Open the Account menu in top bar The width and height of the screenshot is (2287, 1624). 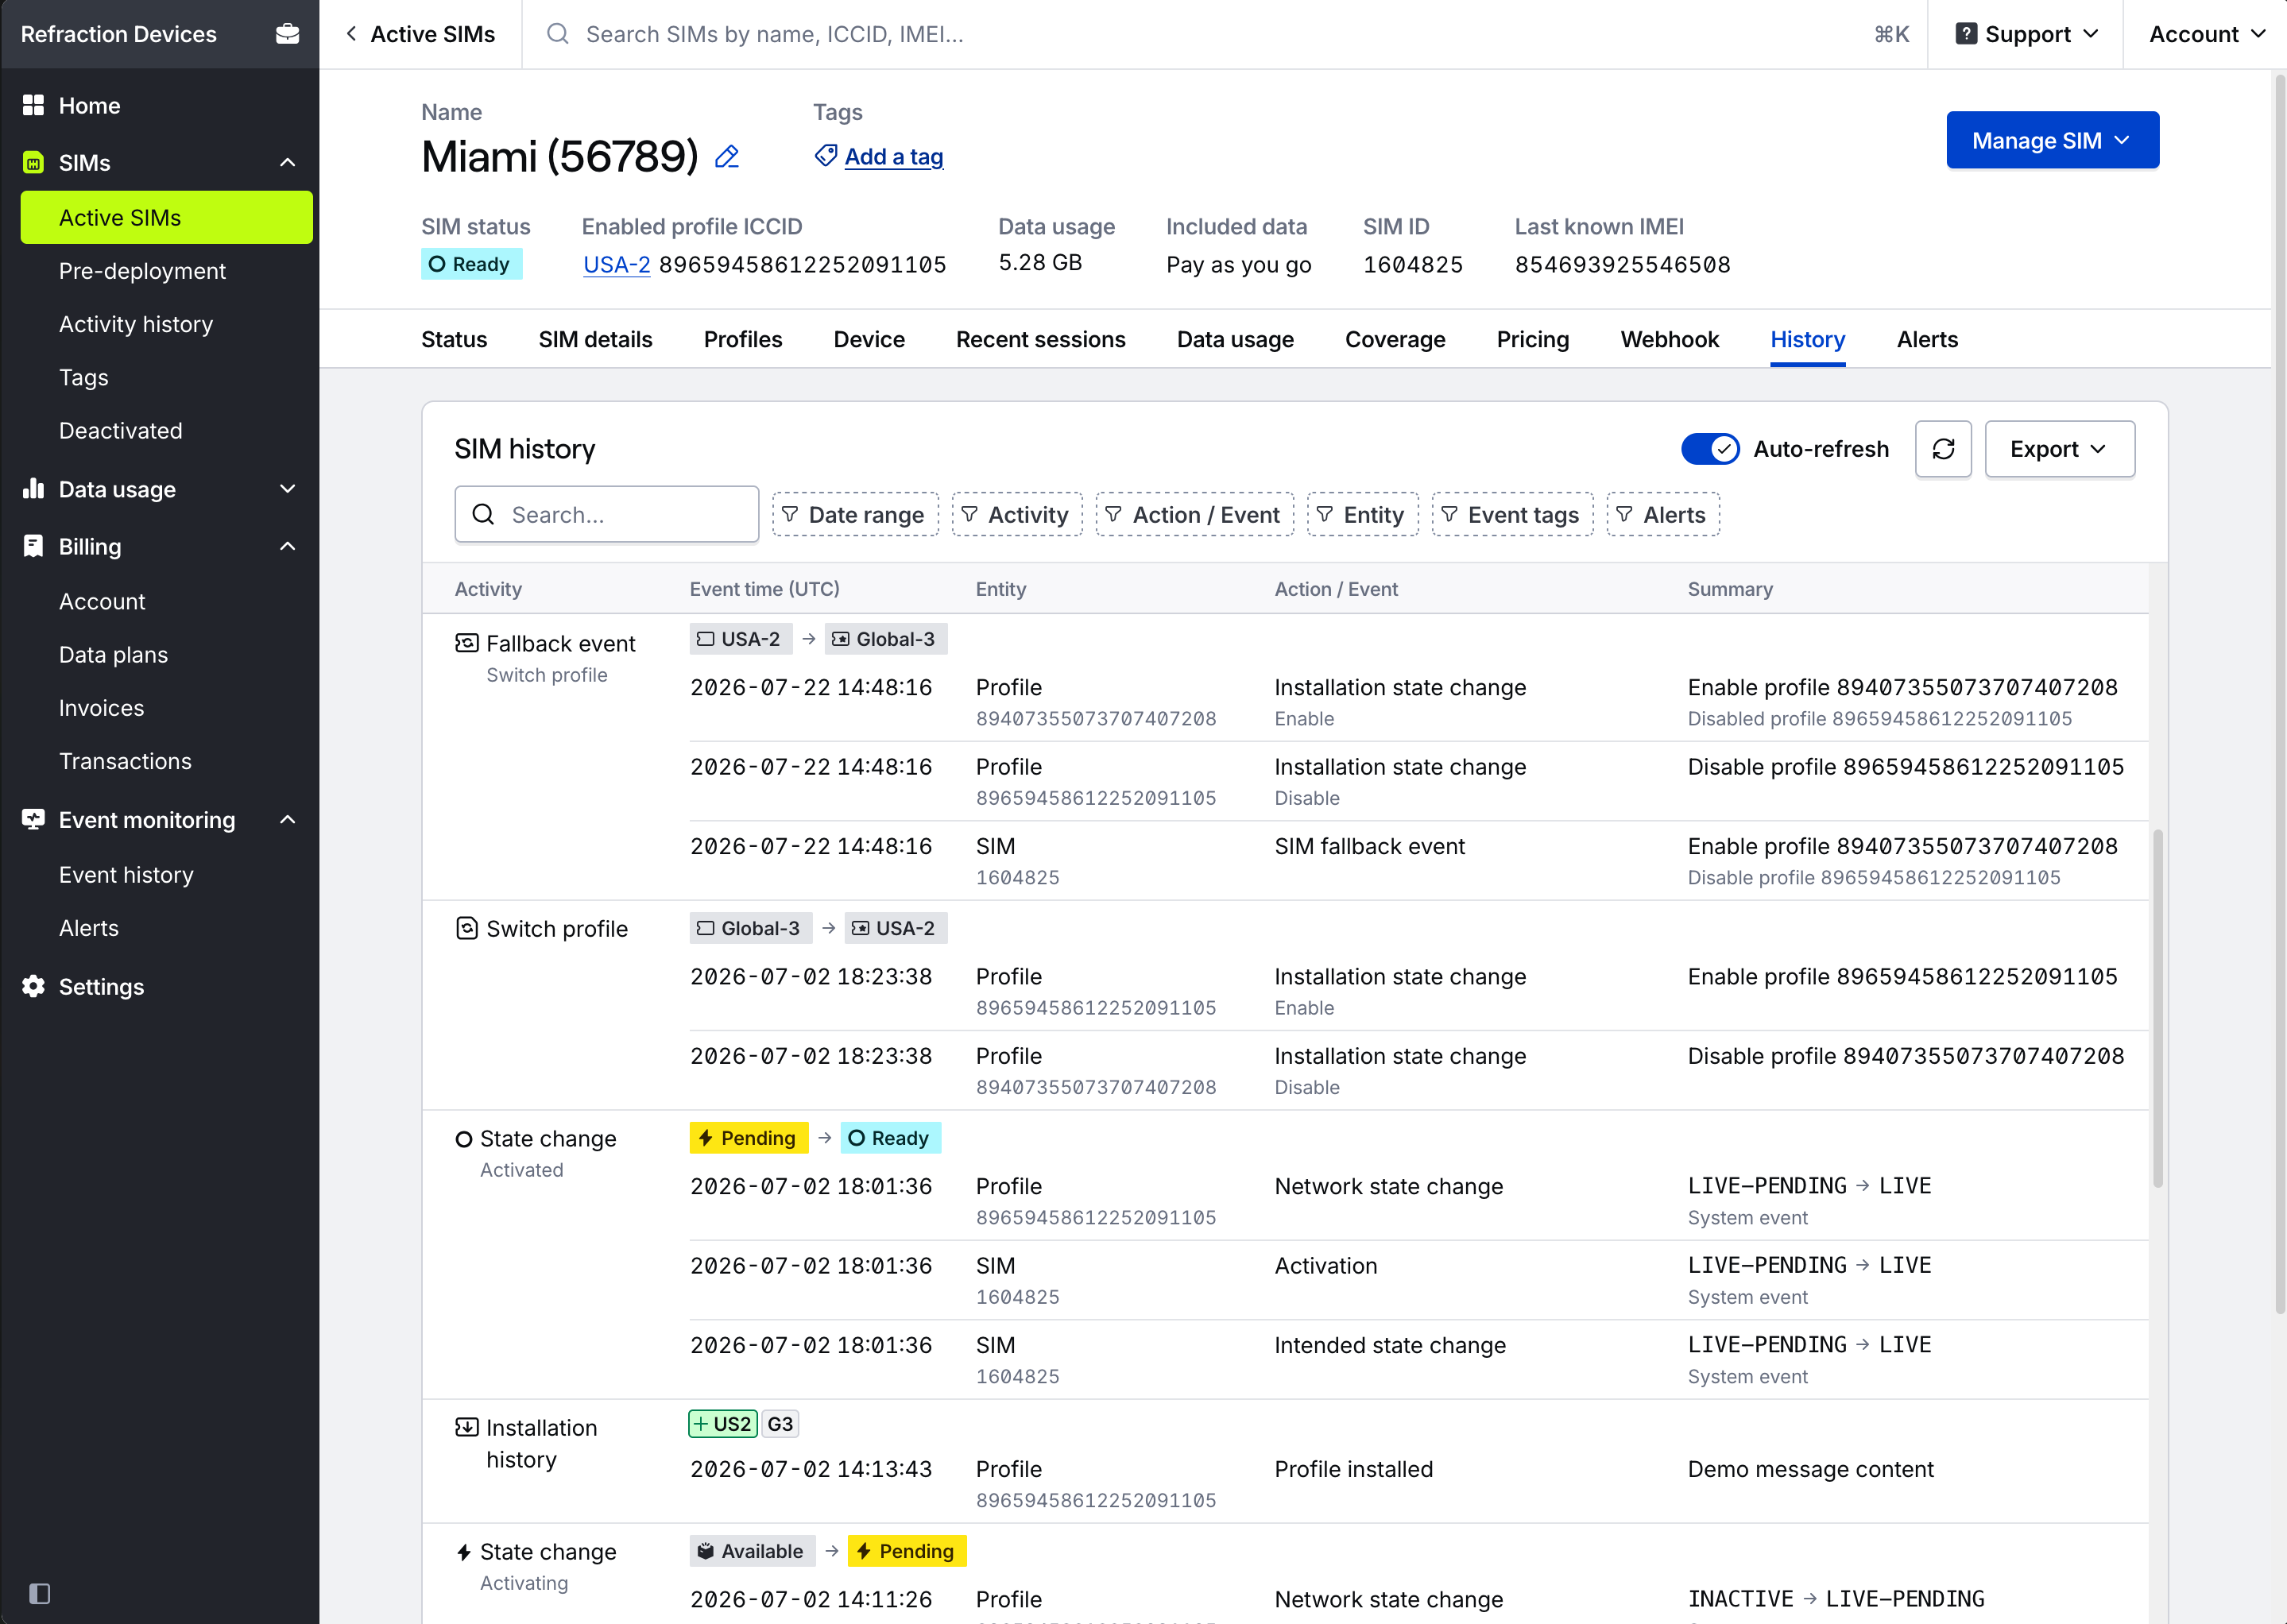tap(2207, 34)
